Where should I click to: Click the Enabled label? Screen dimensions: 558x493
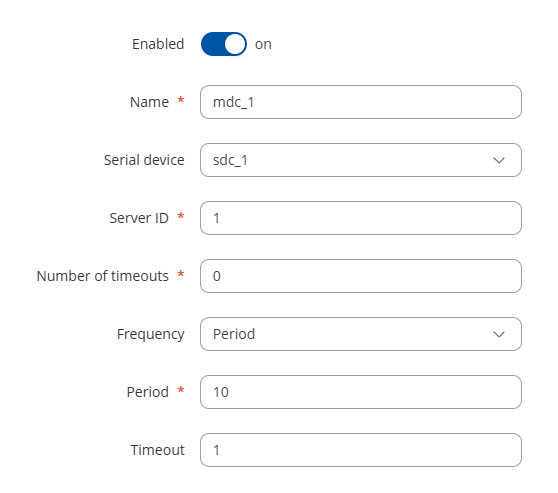pos(158,44)
